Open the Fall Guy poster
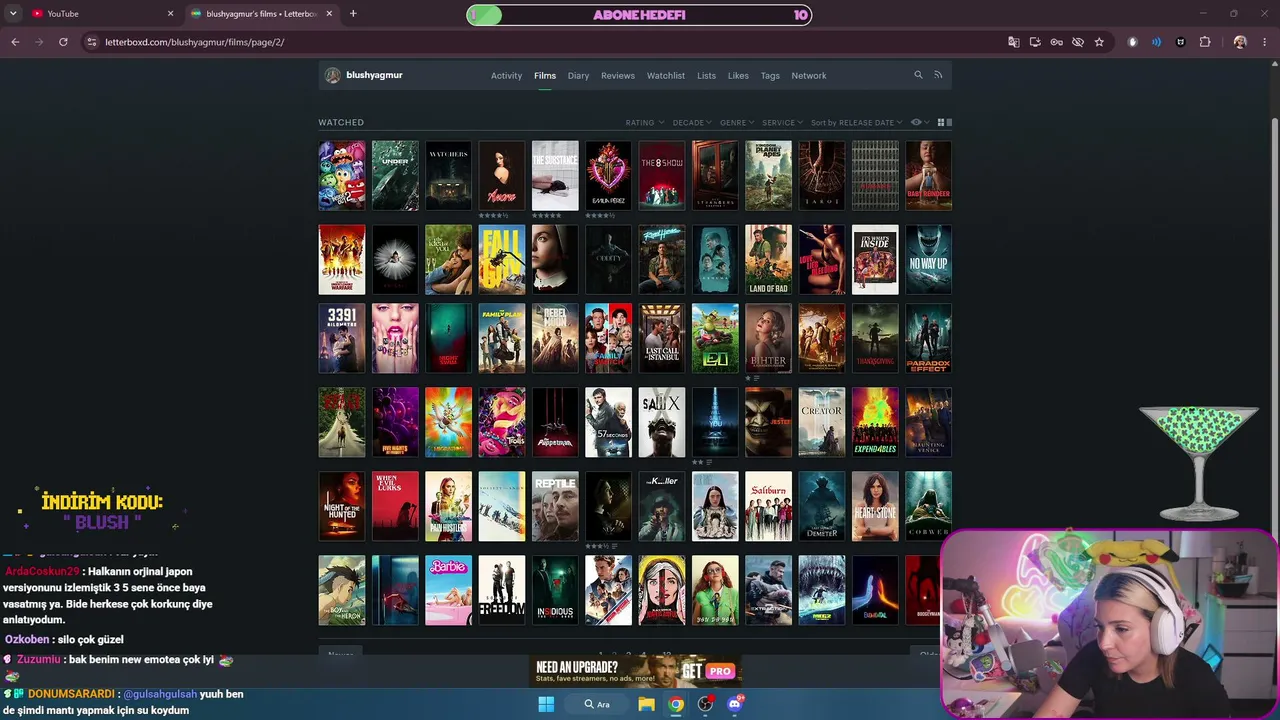1280x720 pixels. [x=502, y=260]
